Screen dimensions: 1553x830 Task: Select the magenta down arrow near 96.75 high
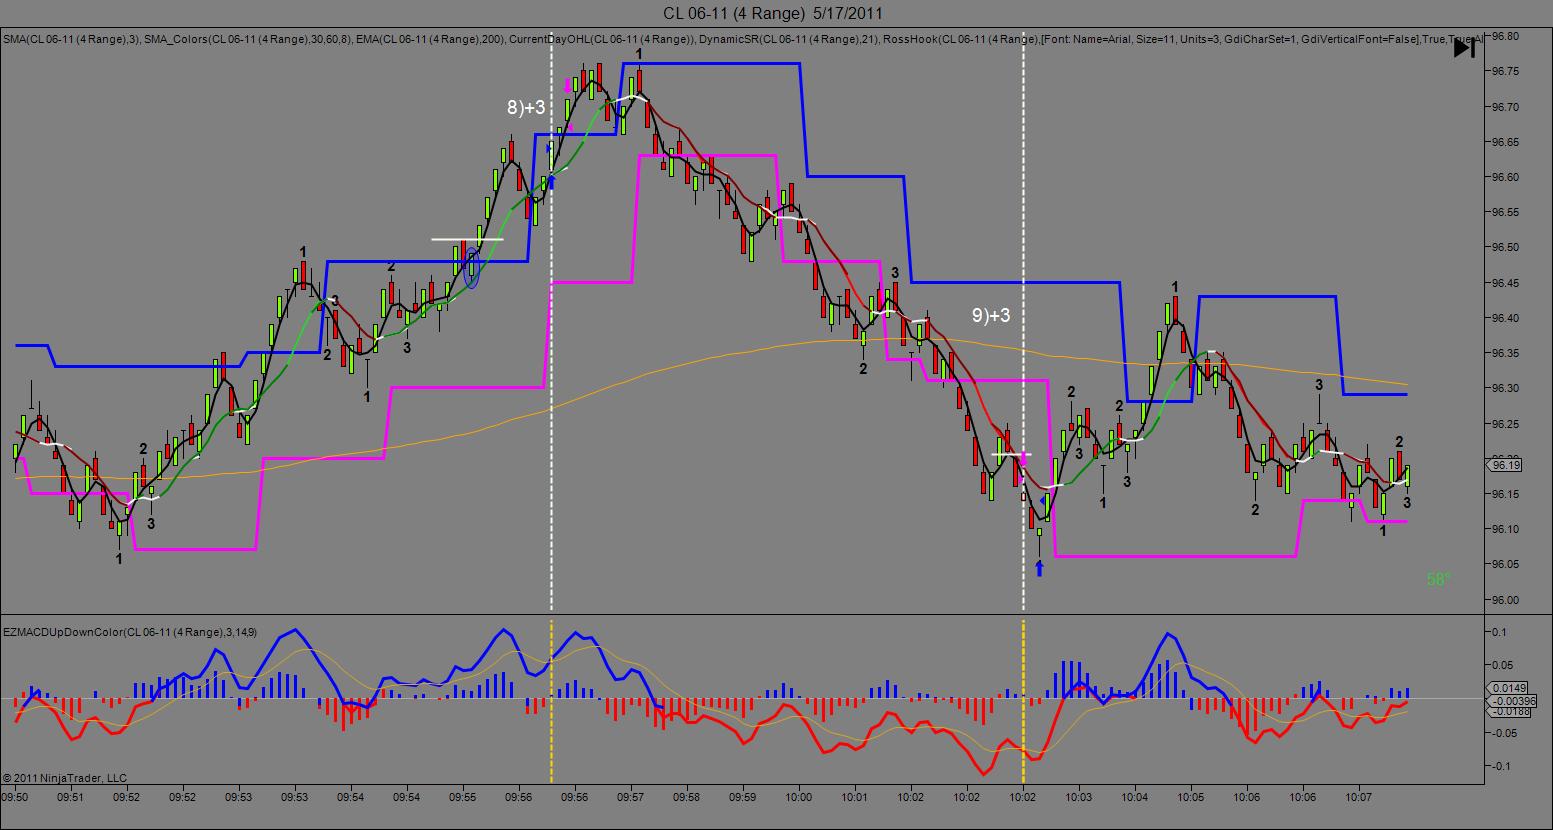click(x=568, y=86)
